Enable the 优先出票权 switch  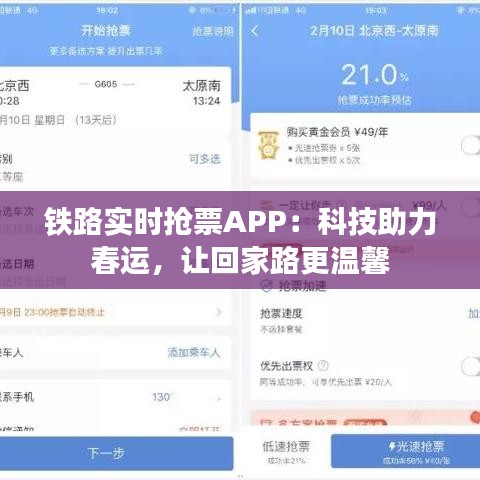[471, 366]
